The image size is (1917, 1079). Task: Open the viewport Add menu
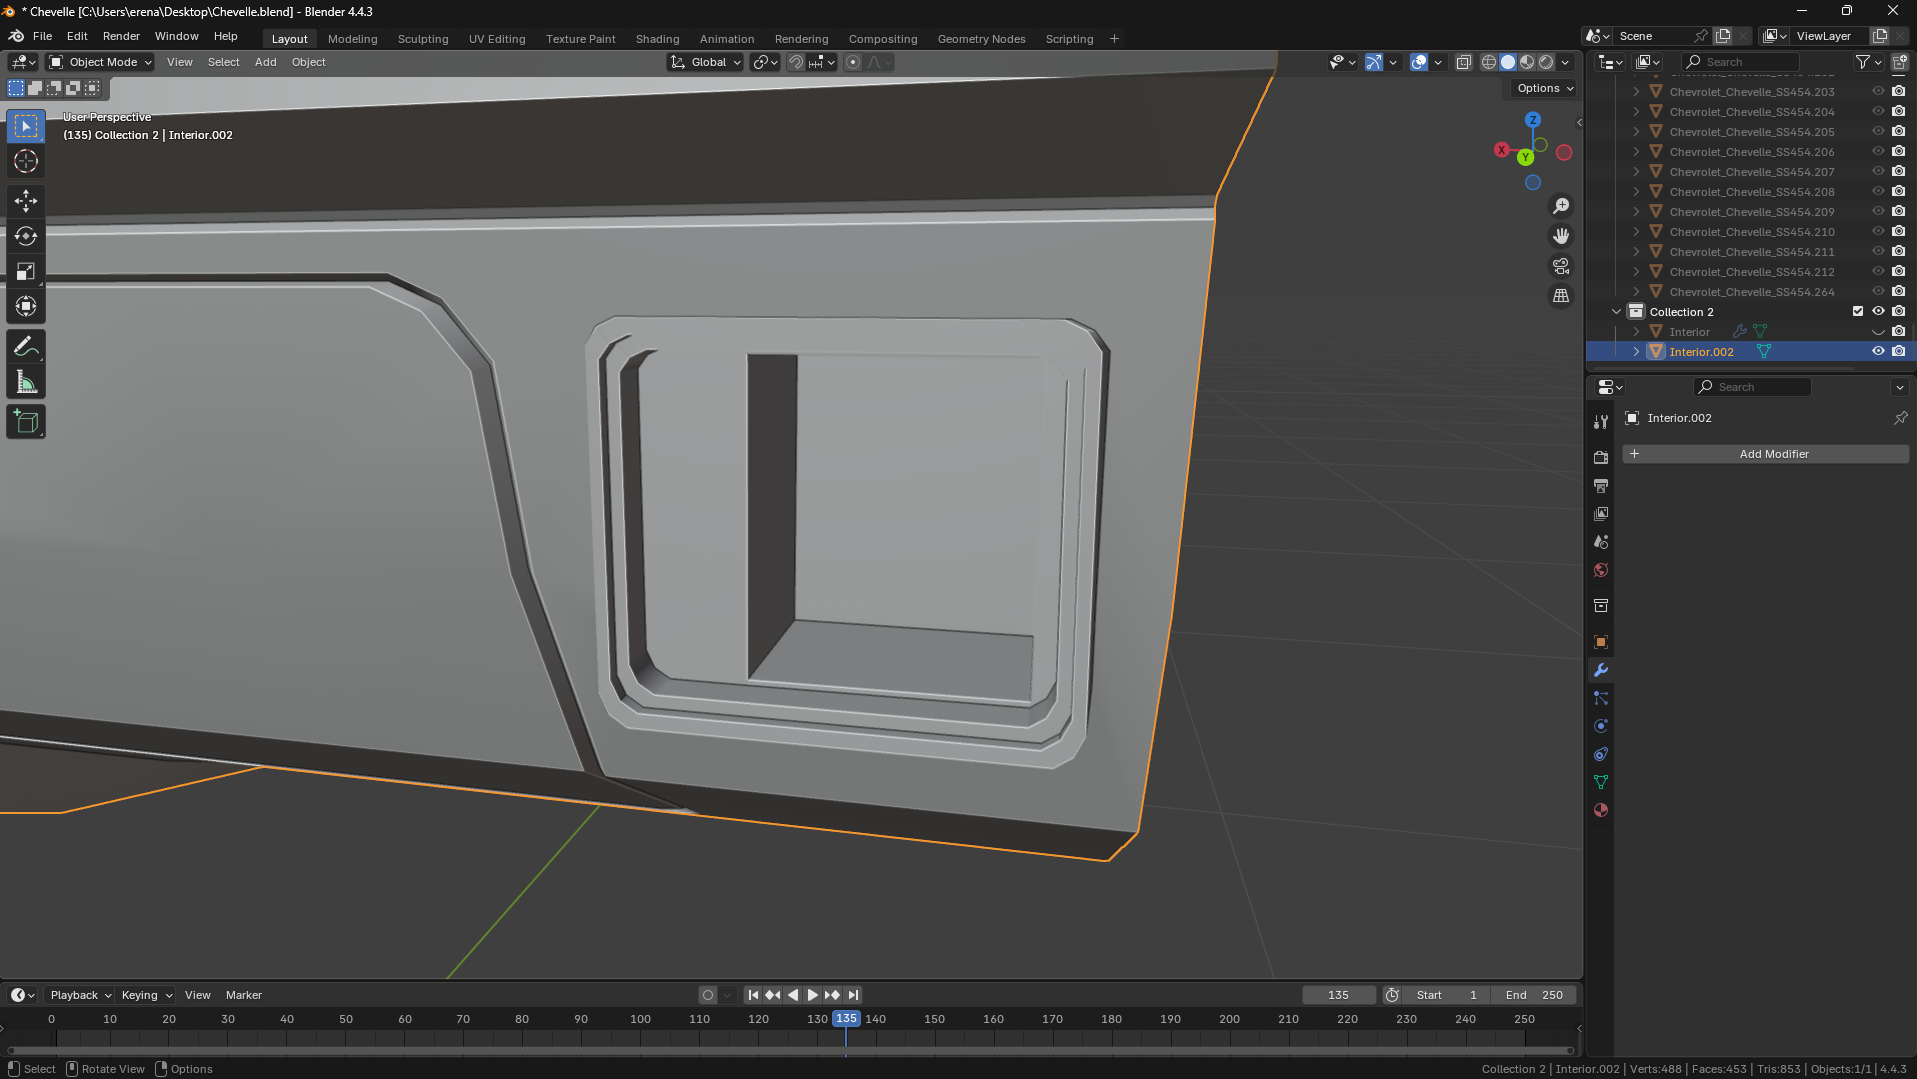coord(265,62)
